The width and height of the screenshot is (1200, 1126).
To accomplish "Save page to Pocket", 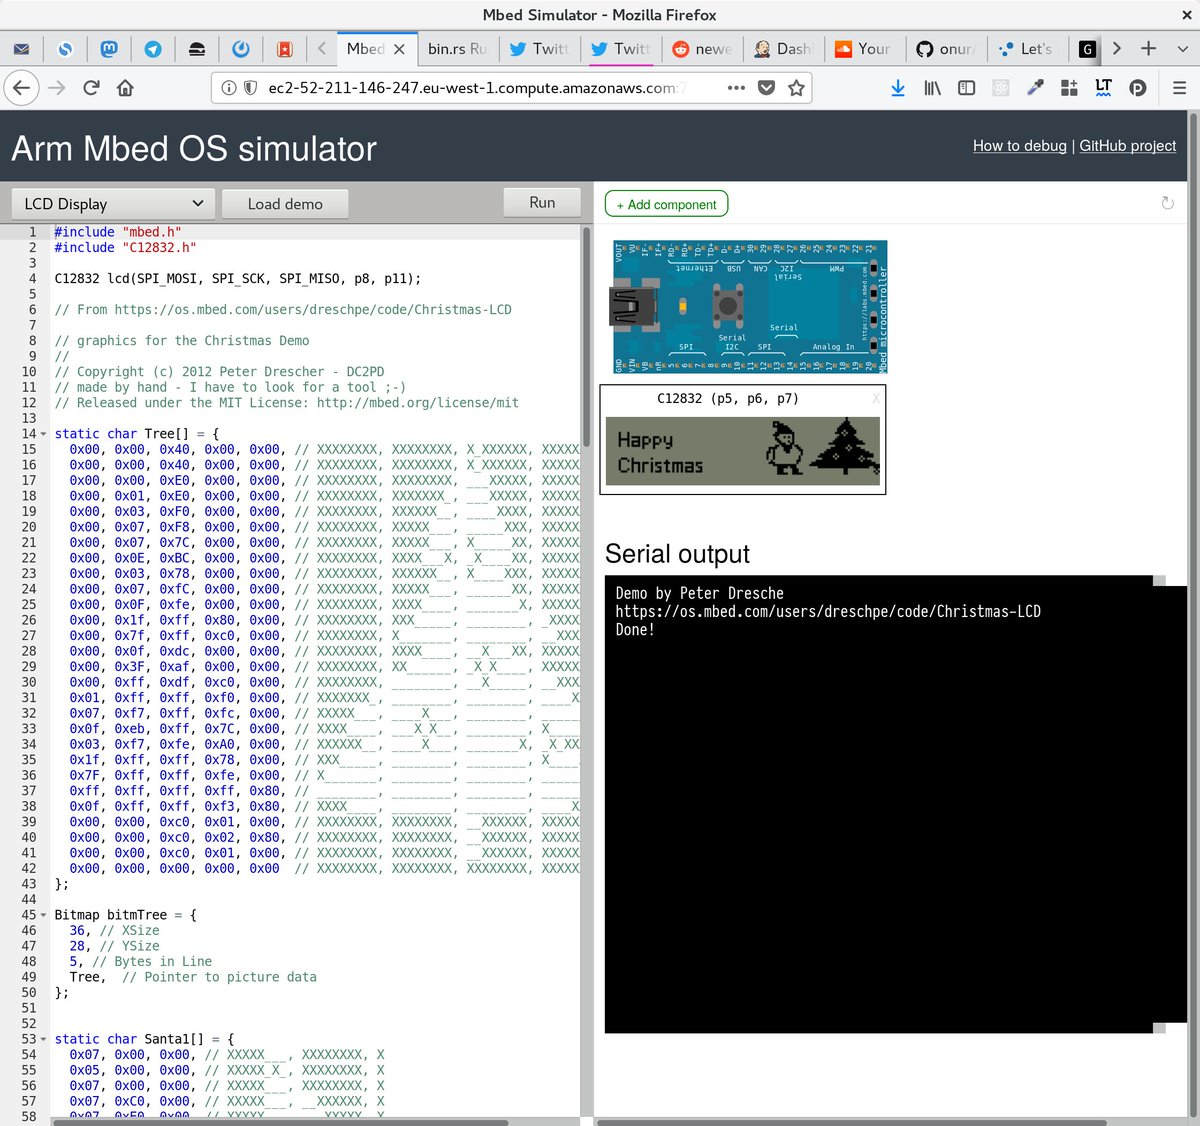I will [766, 88].
